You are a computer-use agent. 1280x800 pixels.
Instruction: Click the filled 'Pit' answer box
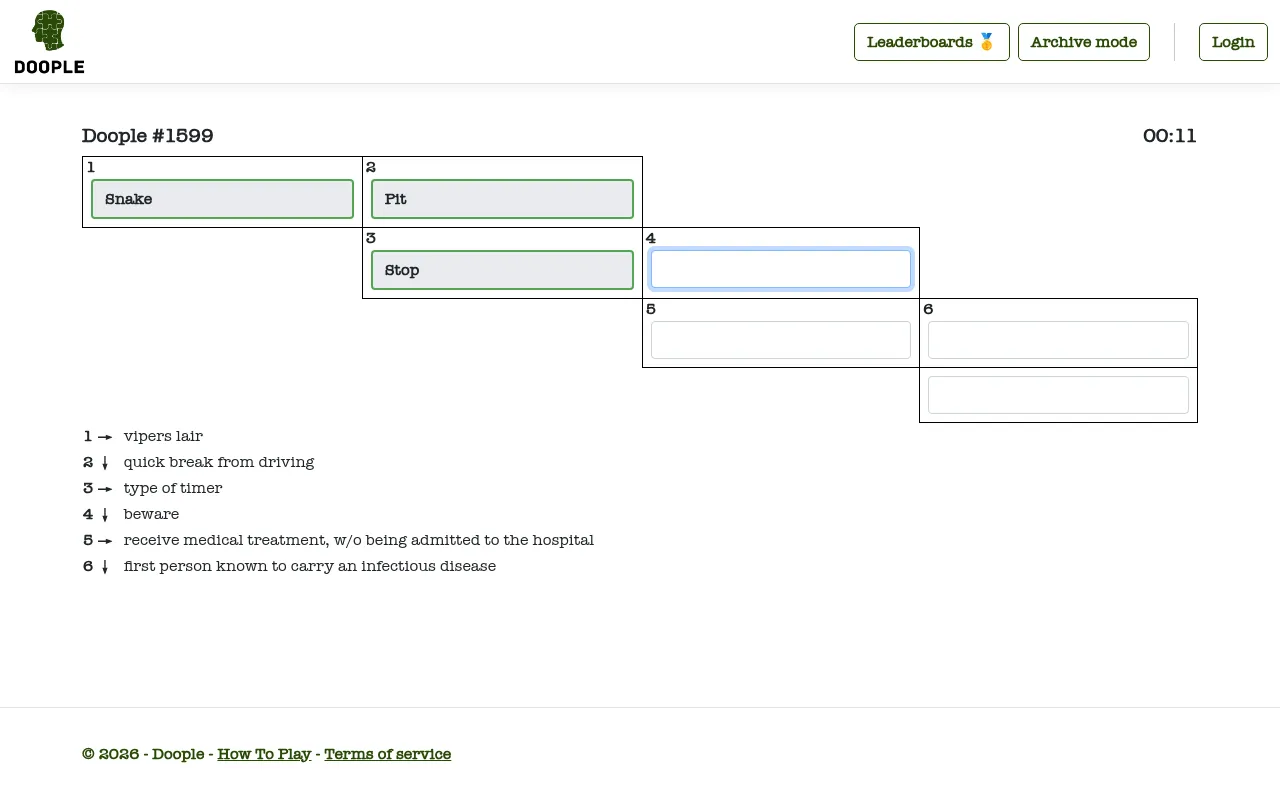click(502, 199)
